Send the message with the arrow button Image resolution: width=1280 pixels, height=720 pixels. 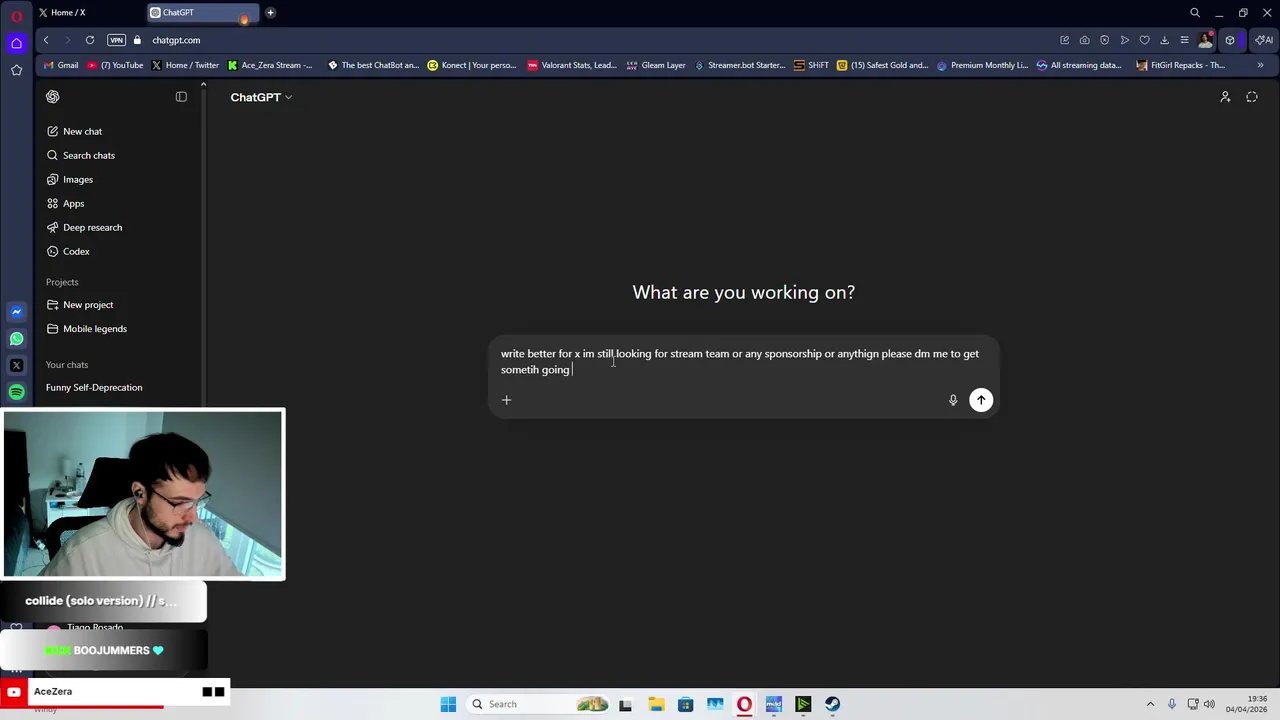tap(981, 400)
